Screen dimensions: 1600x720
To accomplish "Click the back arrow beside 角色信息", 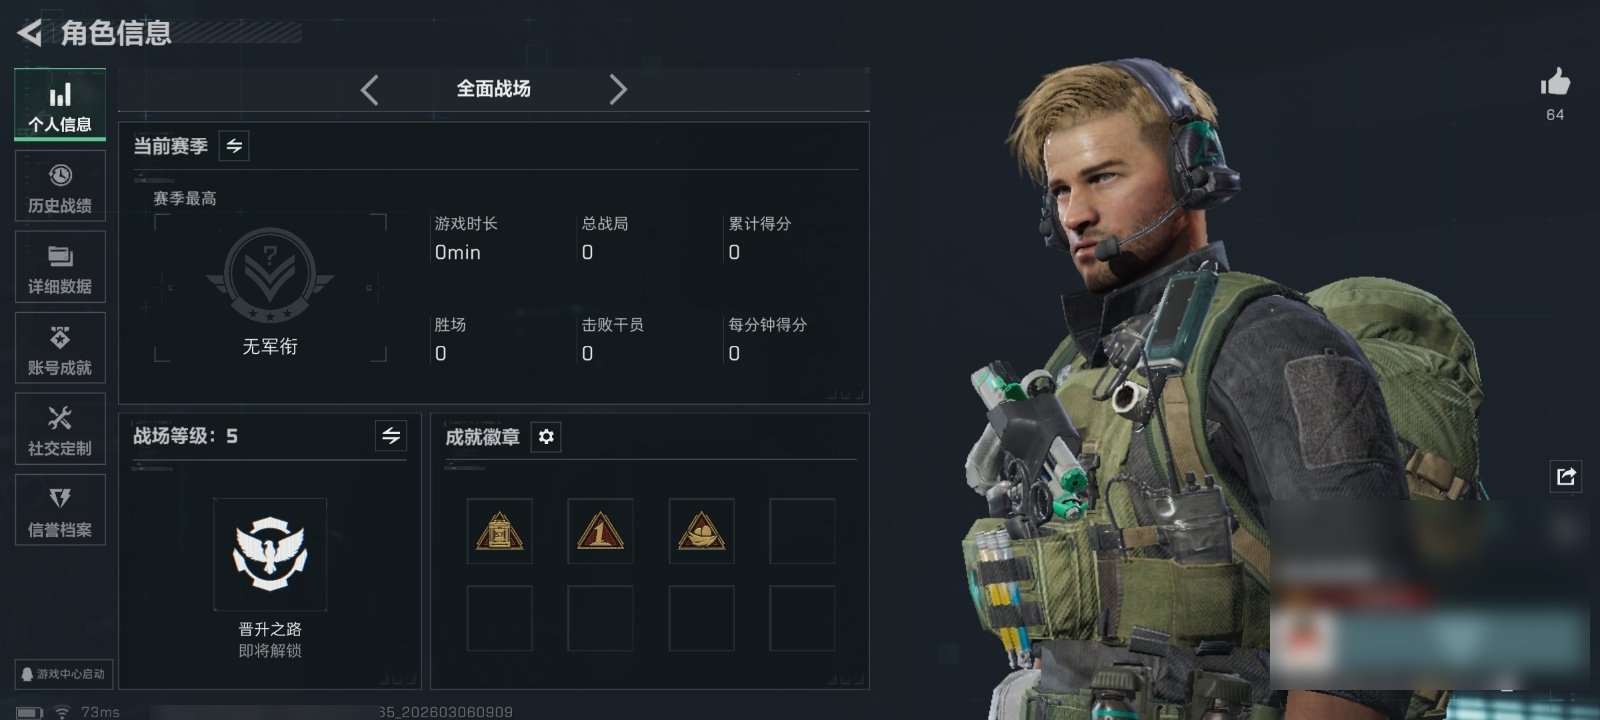I will [30, 33].
